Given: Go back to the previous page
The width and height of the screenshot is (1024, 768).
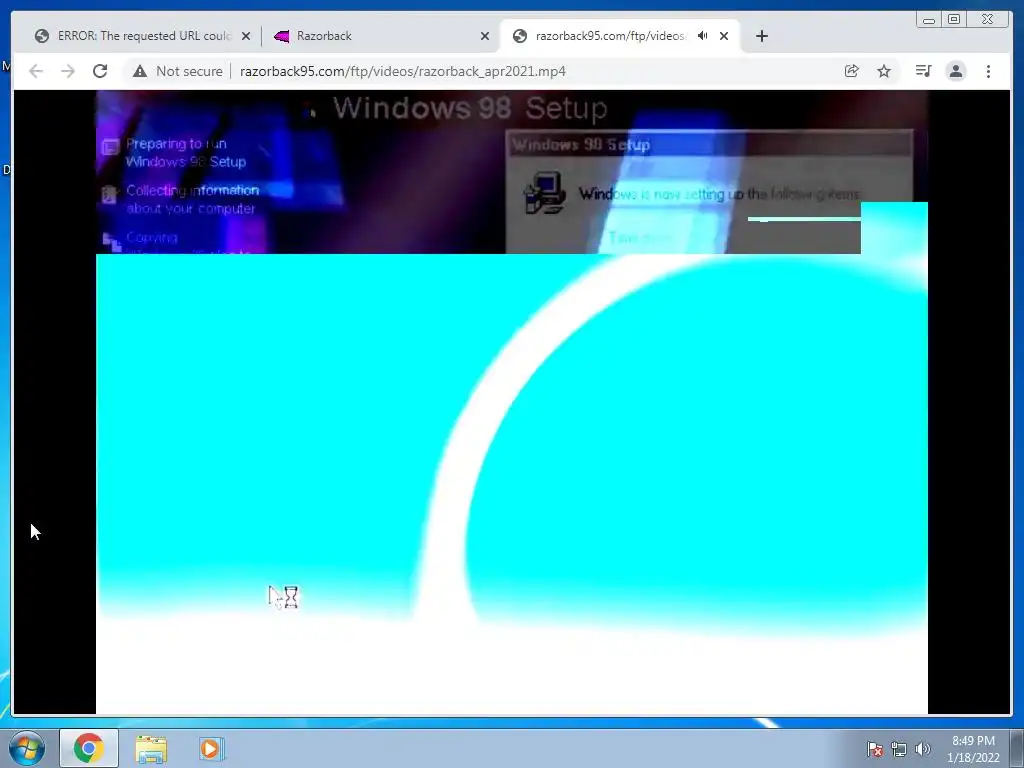Looking at the screenshot, I should 36,71.
